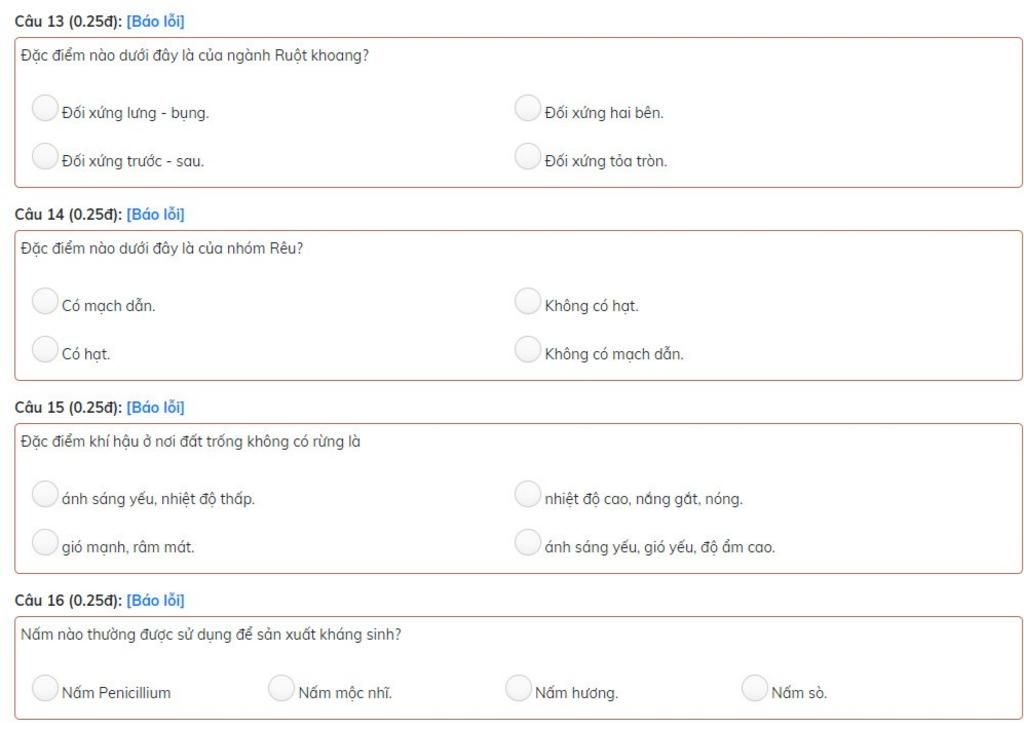
Task: Select "Có mạch dẫn." answer
Action: (x=45, y=301)
